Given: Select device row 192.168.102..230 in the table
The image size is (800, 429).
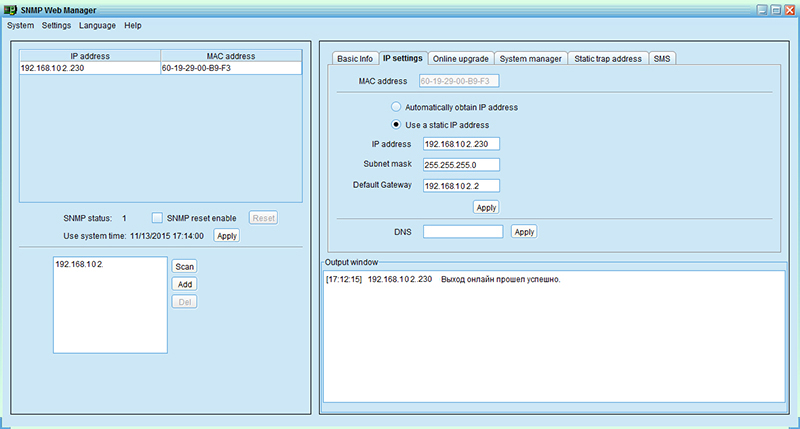Looking at the screenshot, I should click(x=161, y=68).
